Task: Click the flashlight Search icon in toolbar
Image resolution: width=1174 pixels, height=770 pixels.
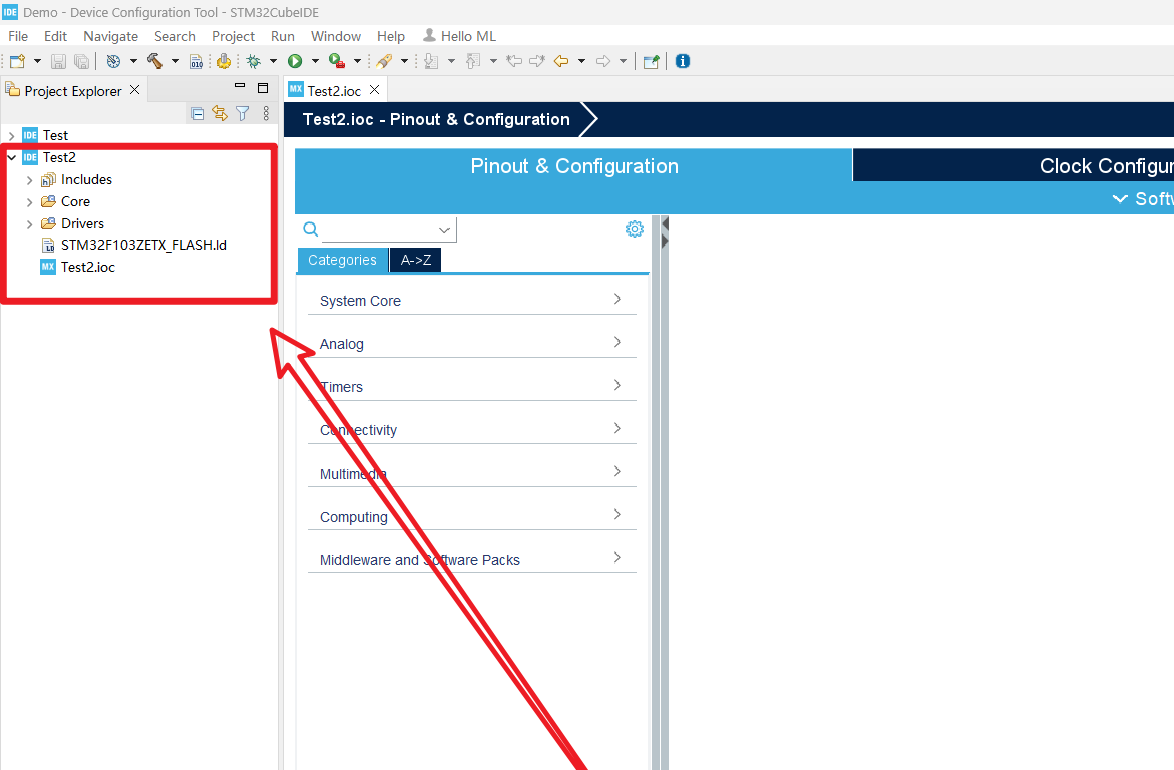Action: pyautogui.click(x=384, y=61)
